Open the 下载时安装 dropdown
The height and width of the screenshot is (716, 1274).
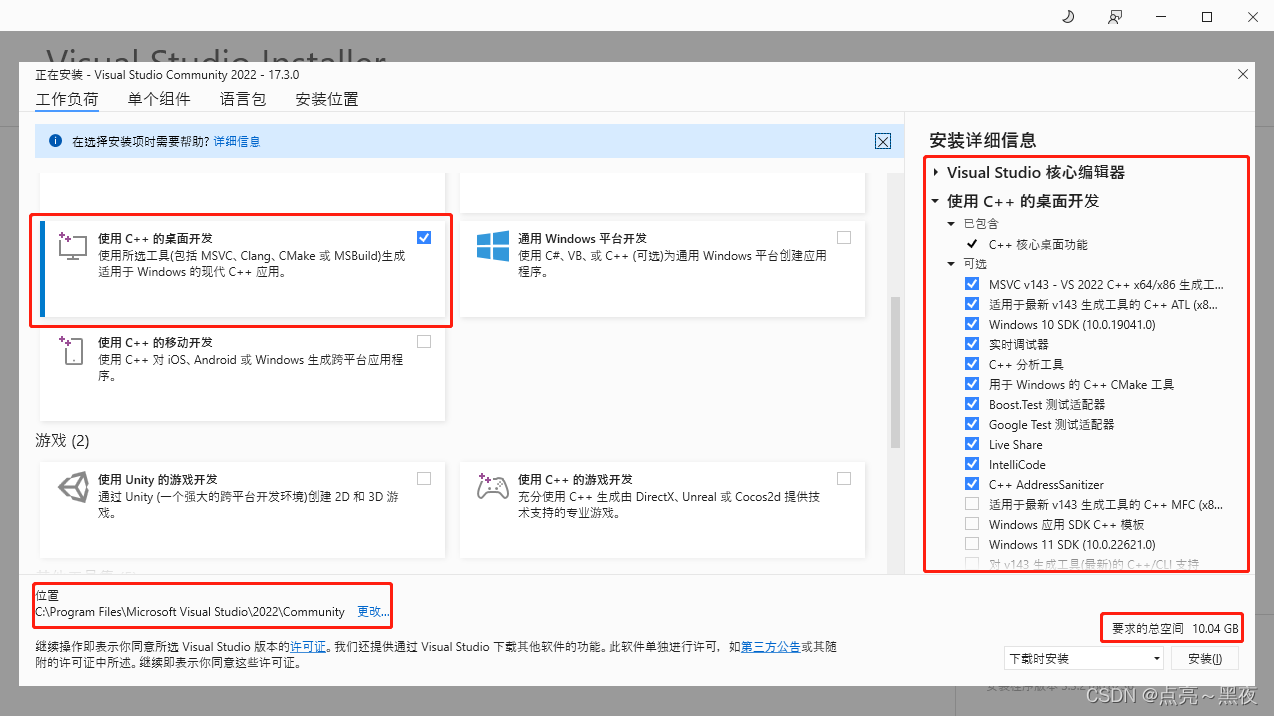point(1084,658)
